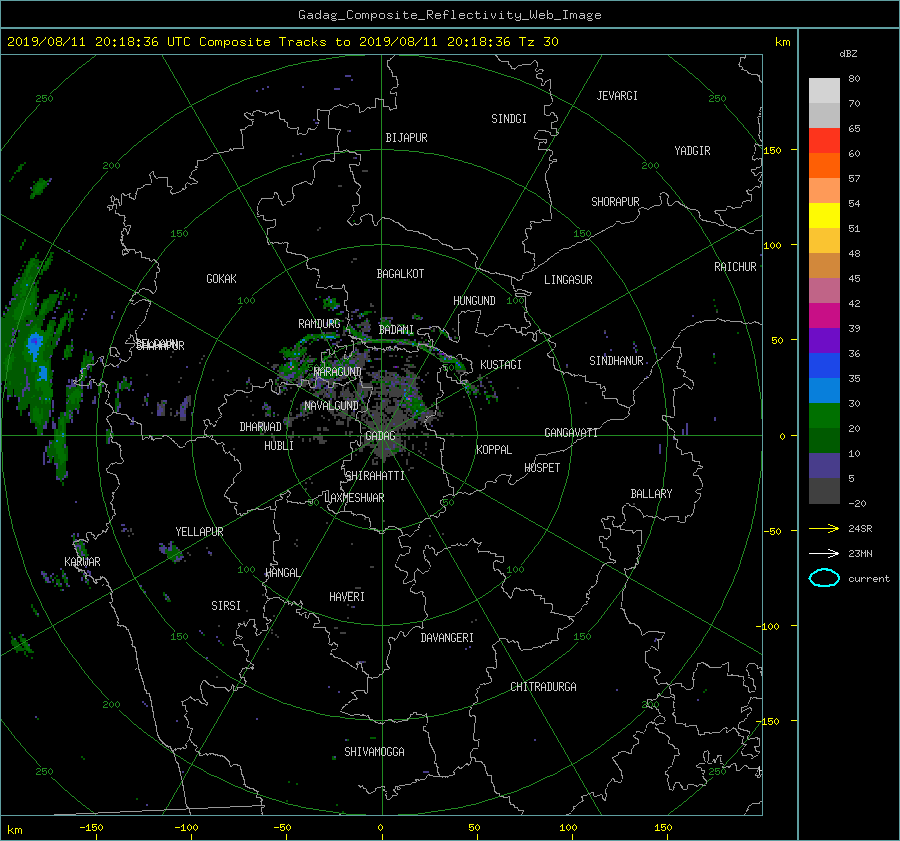Click the image title Gadag_Composite_Reflectivity_Web_Image
The height and width of the screenshot is (841, 900).
(449, 15)
